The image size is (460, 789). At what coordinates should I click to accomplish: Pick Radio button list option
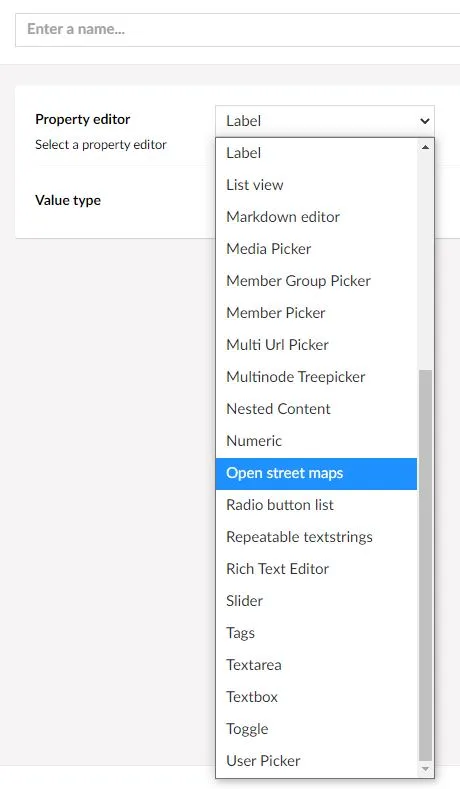[x=317, y=505]
